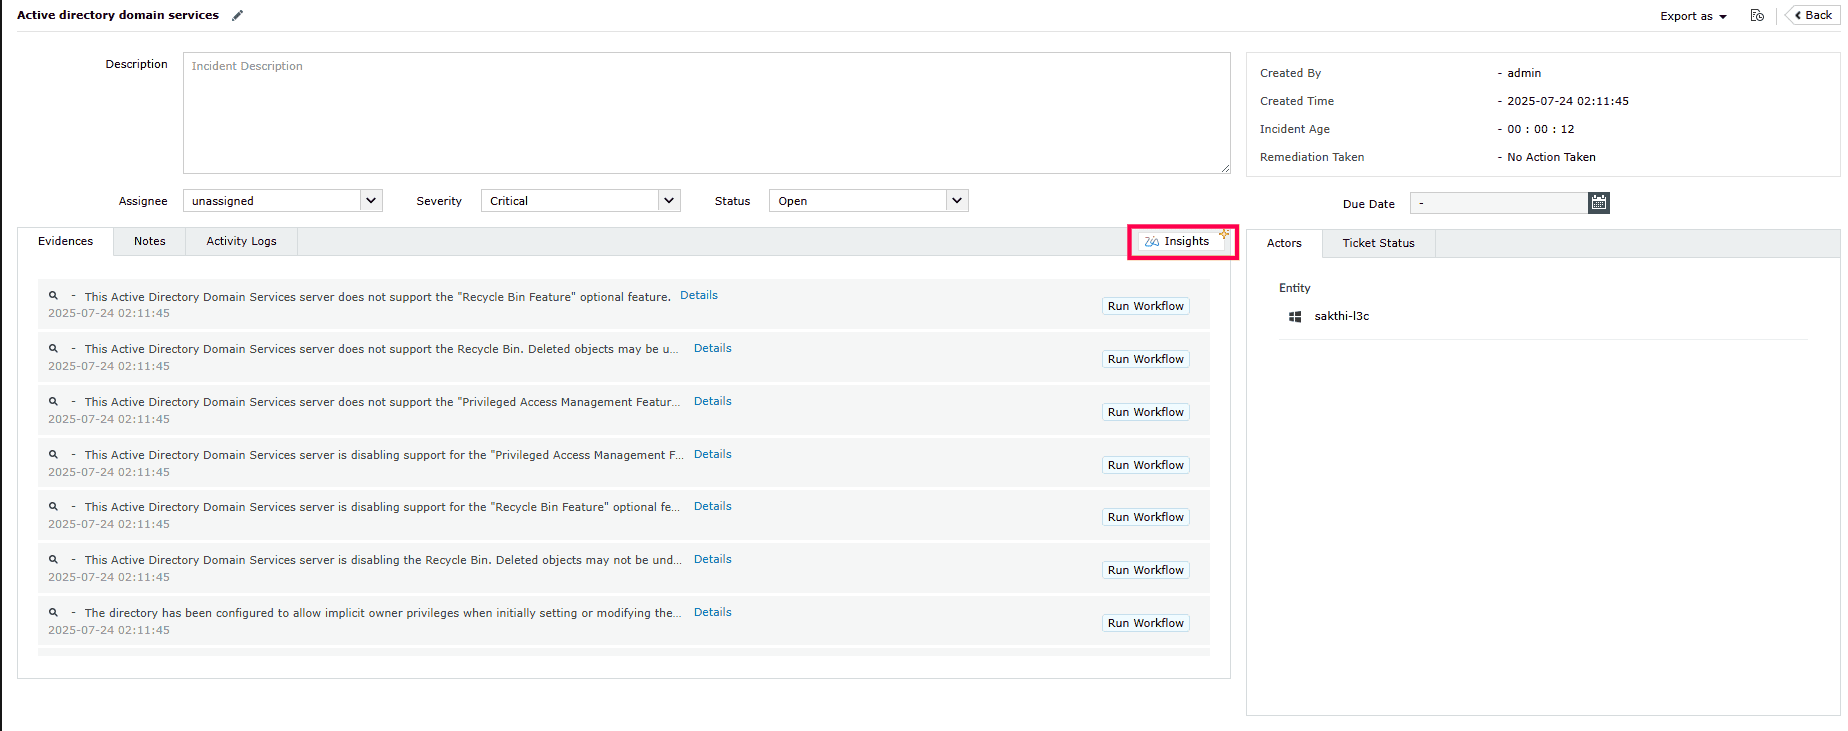The image size is (1848, 731).
Task: Click magnifier icon on "Recycle Bin Feature" optional feature row
Action: click(53, 296)
